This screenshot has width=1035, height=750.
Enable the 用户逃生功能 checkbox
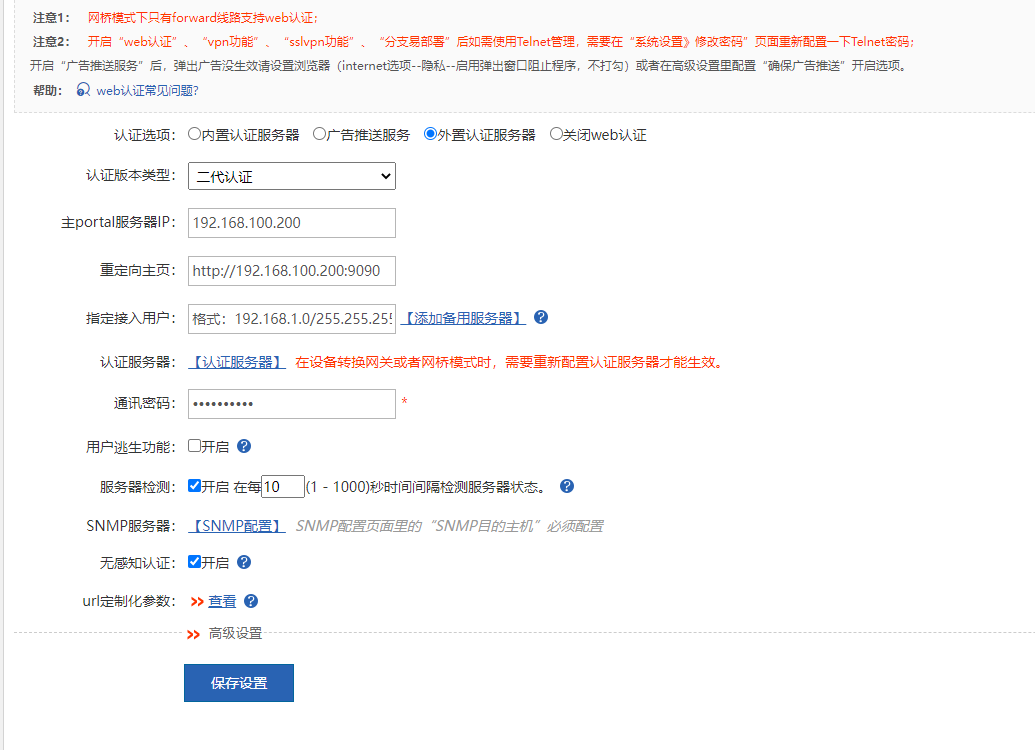coord(195,446)
